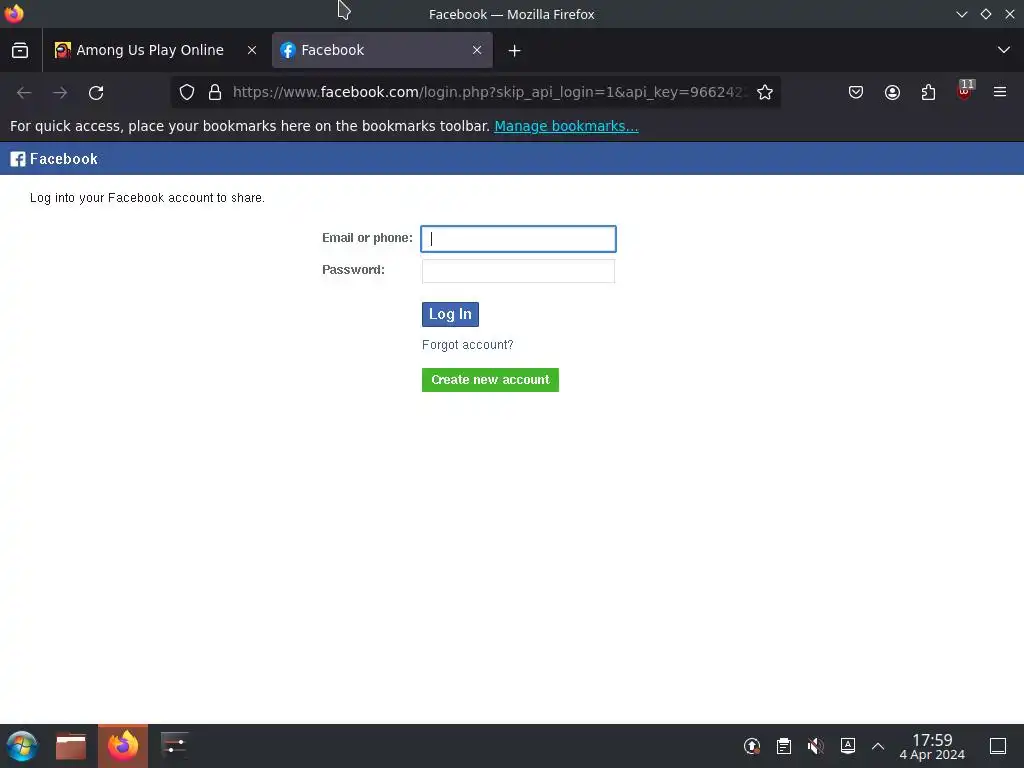Maximize the Firefox window

click(986, 14)
